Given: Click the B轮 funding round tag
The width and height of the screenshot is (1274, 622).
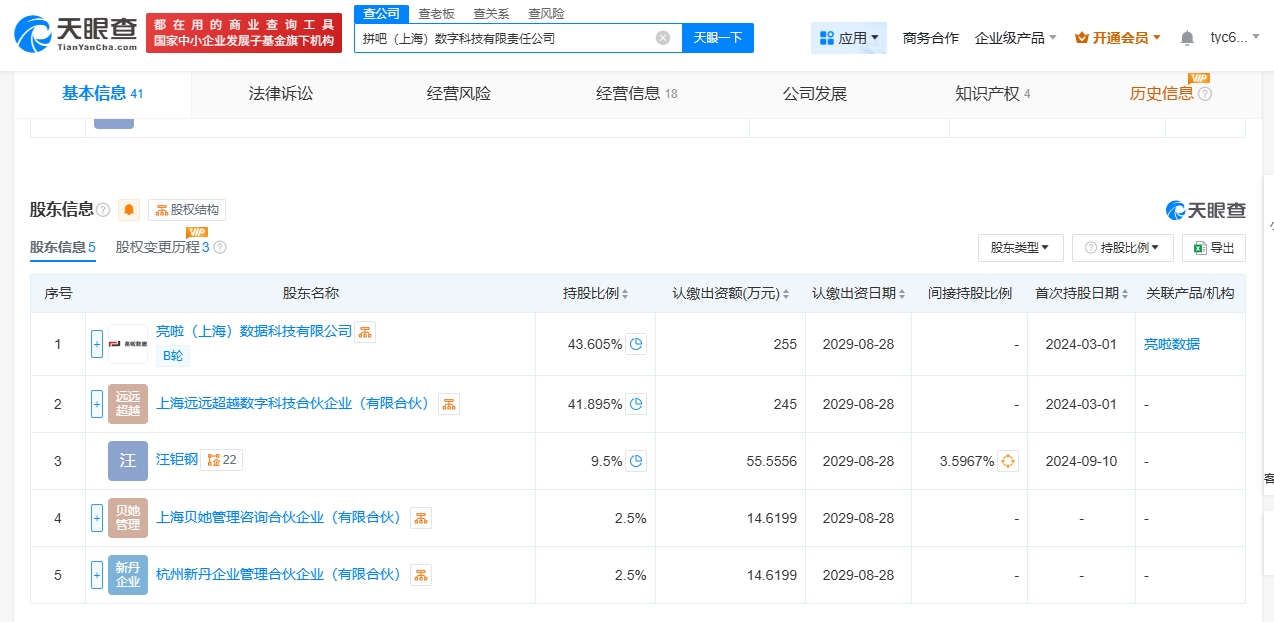Looking at the screenshot, I should [173, 356].
